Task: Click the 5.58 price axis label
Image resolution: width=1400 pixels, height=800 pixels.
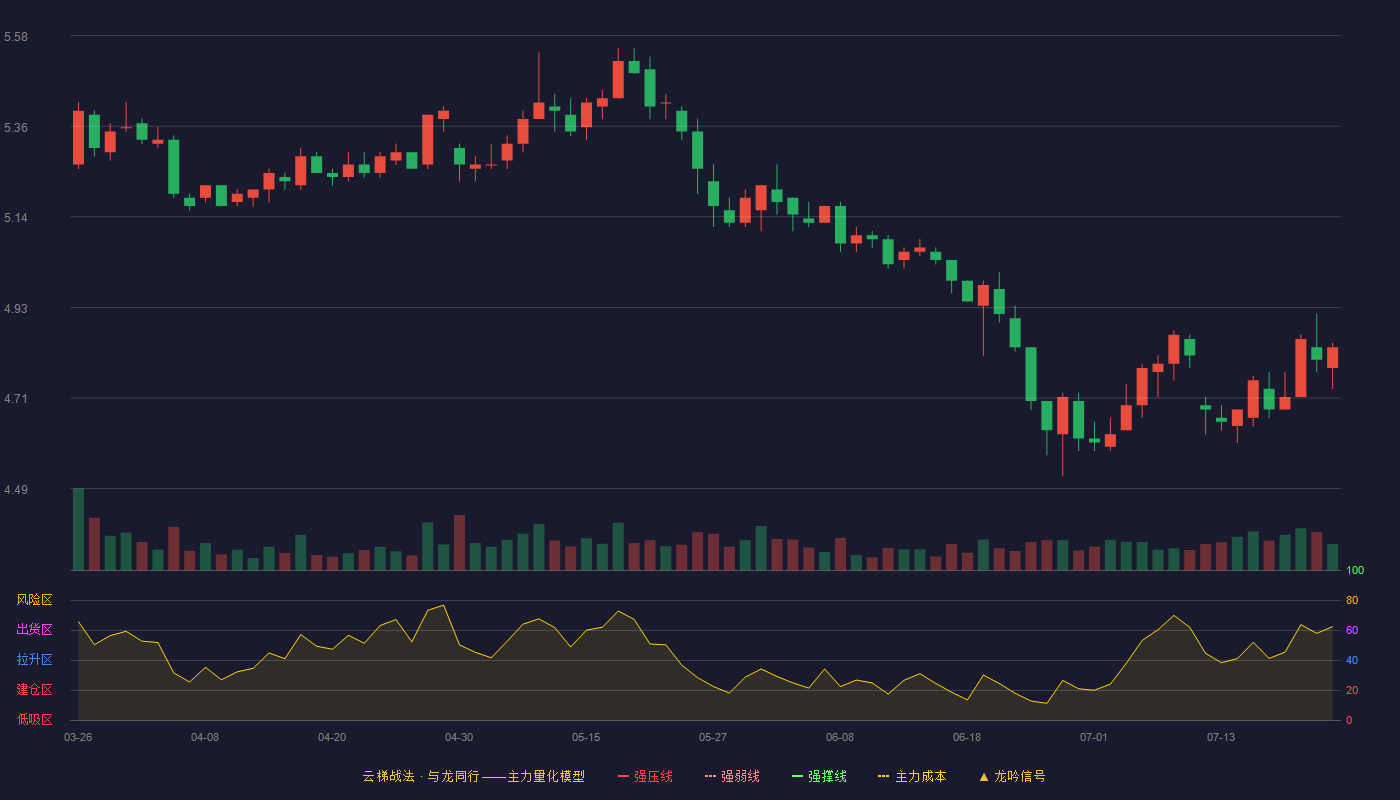Action: tap(16, 37)
